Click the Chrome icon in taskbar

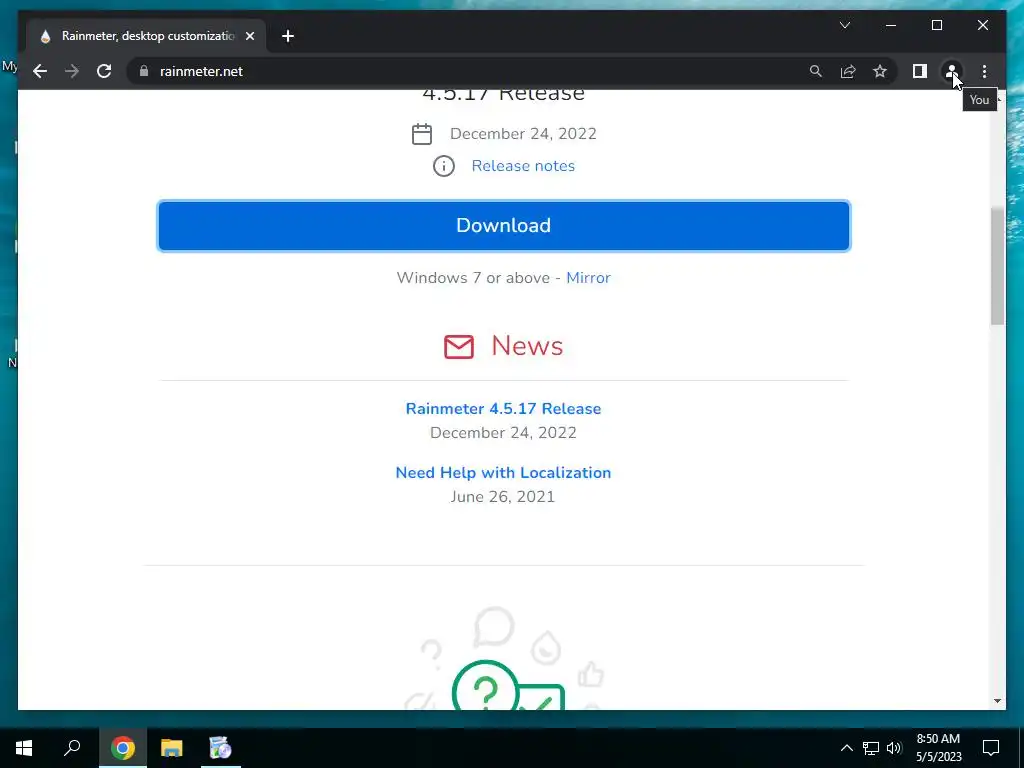tap(123, 748)
